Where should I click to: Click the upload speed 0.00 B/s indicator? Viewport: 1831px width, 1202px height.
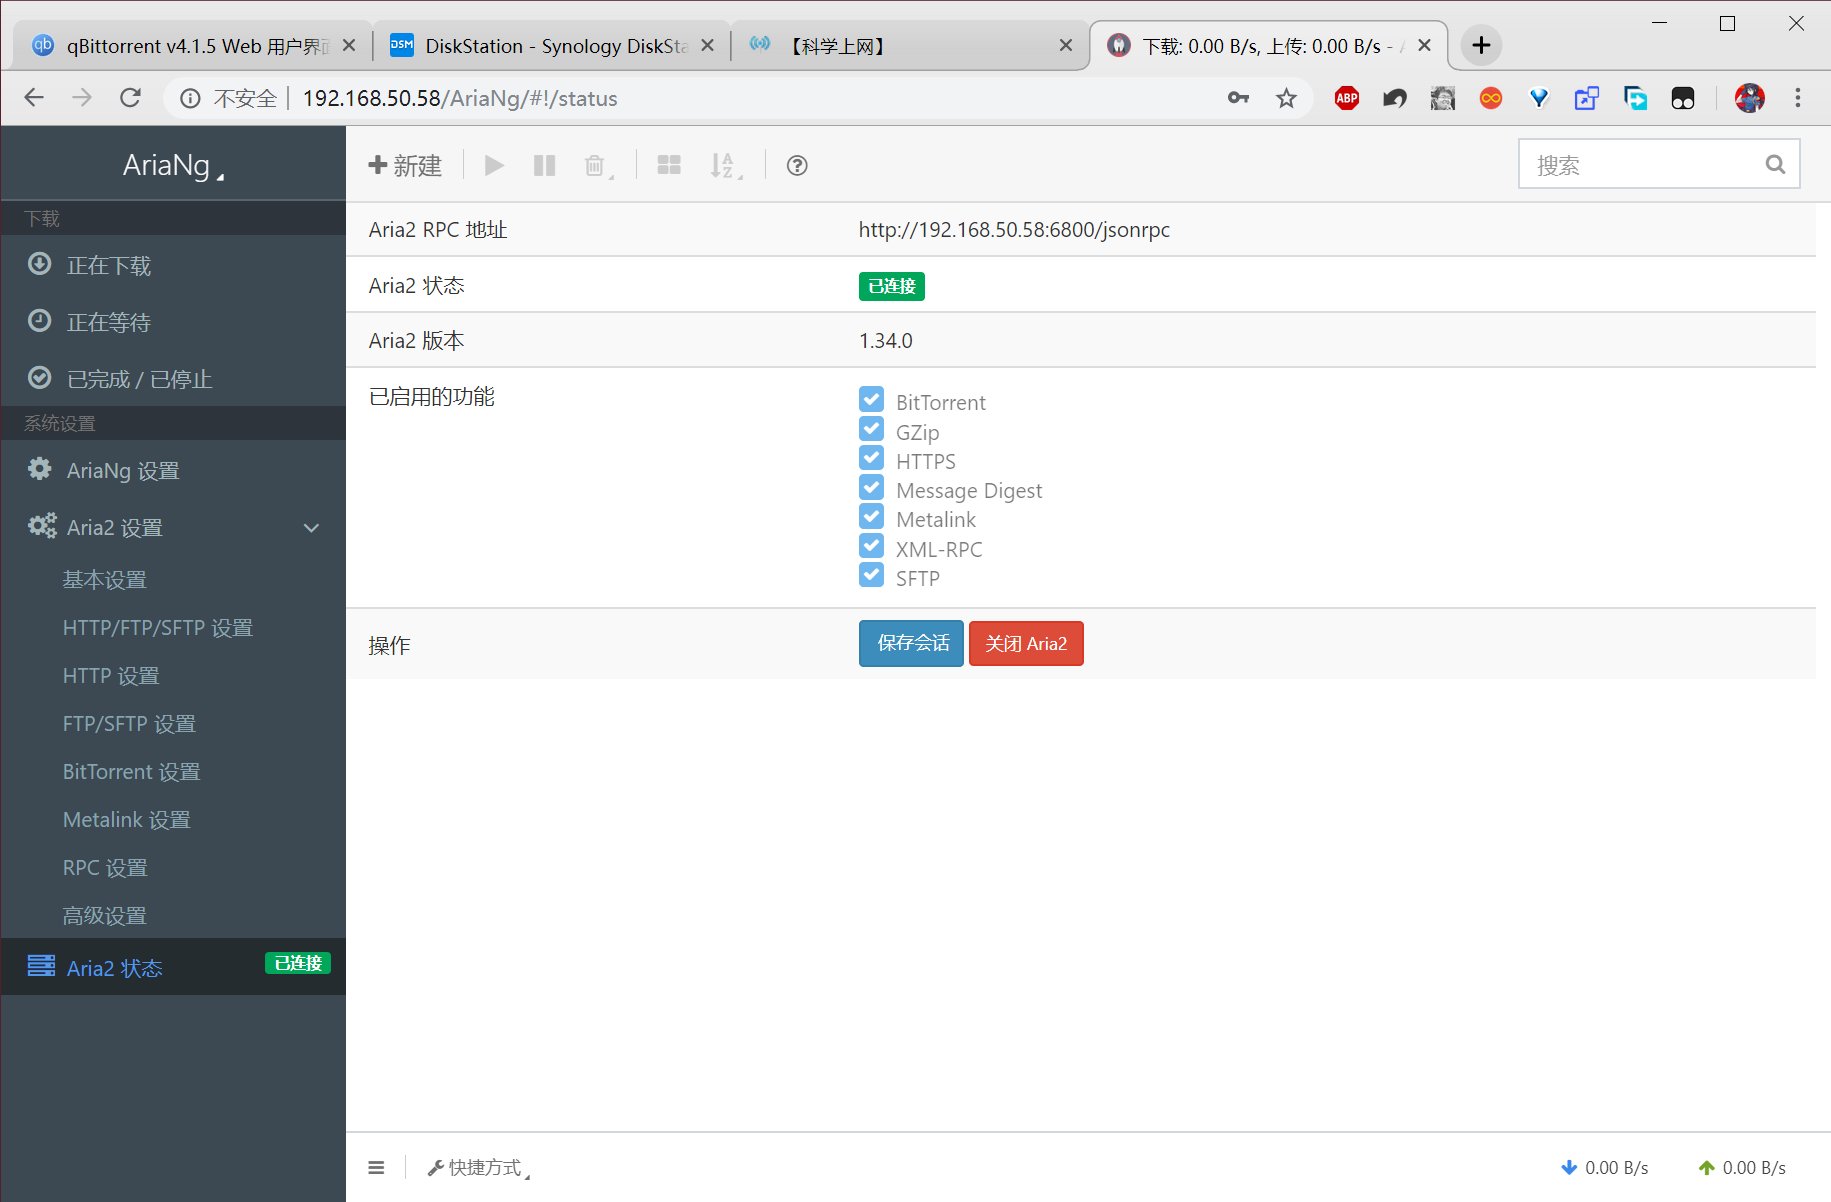coord(1742,1168)
